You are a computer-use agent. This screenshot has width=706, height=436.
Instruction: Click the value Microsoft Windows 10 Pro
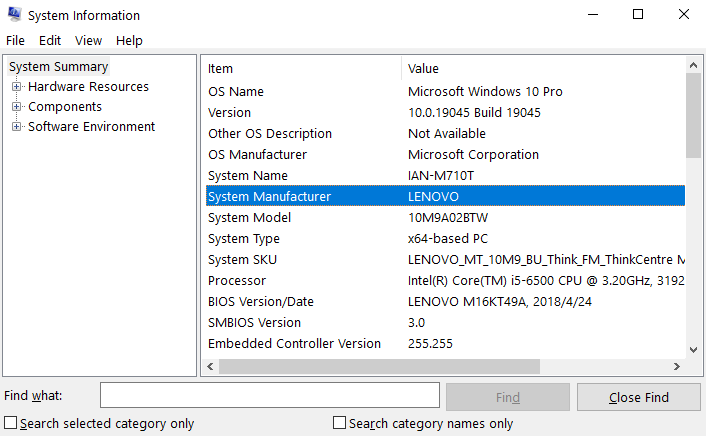(485, 91)
